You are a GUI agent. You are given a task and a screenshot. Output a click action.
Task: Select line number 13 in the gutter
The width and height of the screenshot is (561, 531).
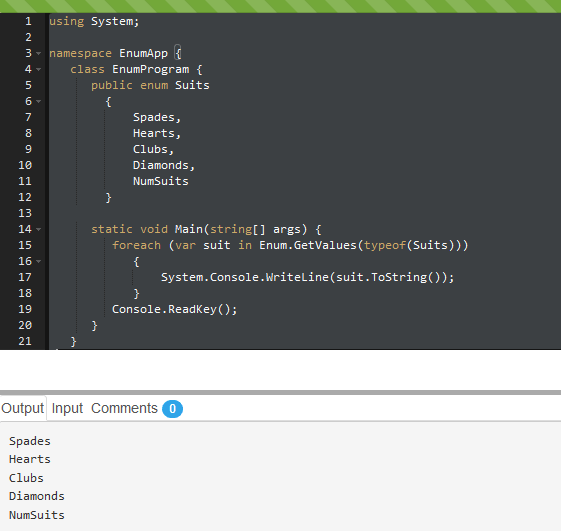point(25,213)
